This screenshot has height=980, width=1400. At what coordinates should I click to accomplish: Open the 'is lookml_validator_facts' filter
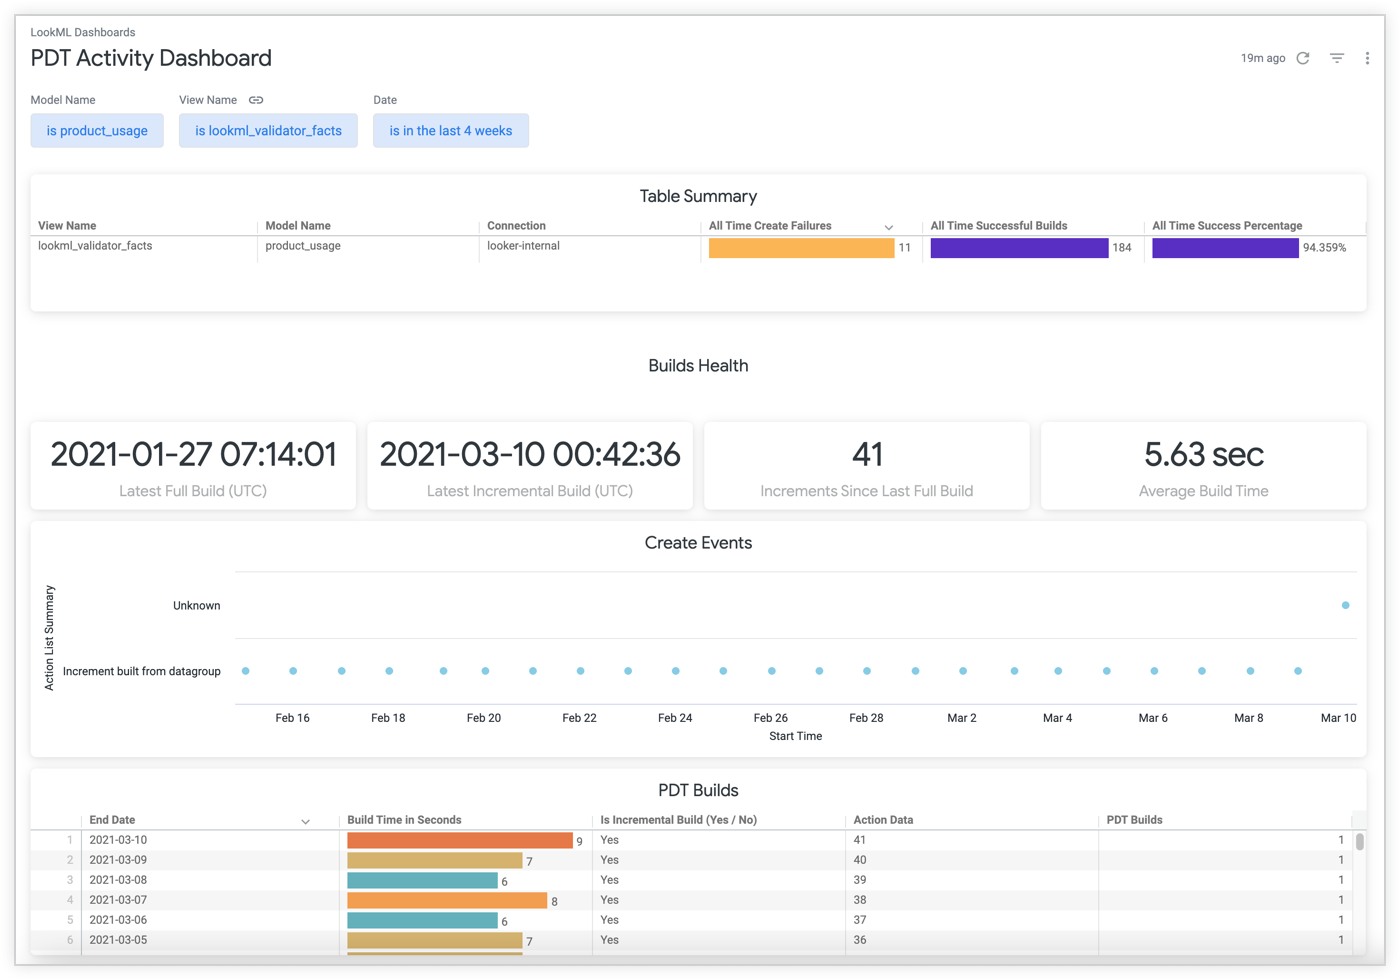click(x=268, y=131)
